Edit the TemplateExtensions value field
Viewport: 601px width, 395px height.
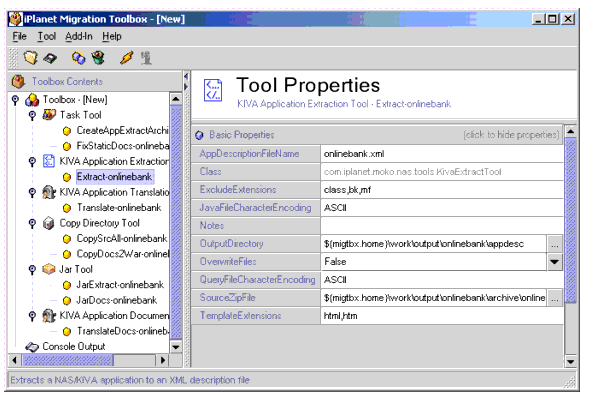(x=442, y=316)
